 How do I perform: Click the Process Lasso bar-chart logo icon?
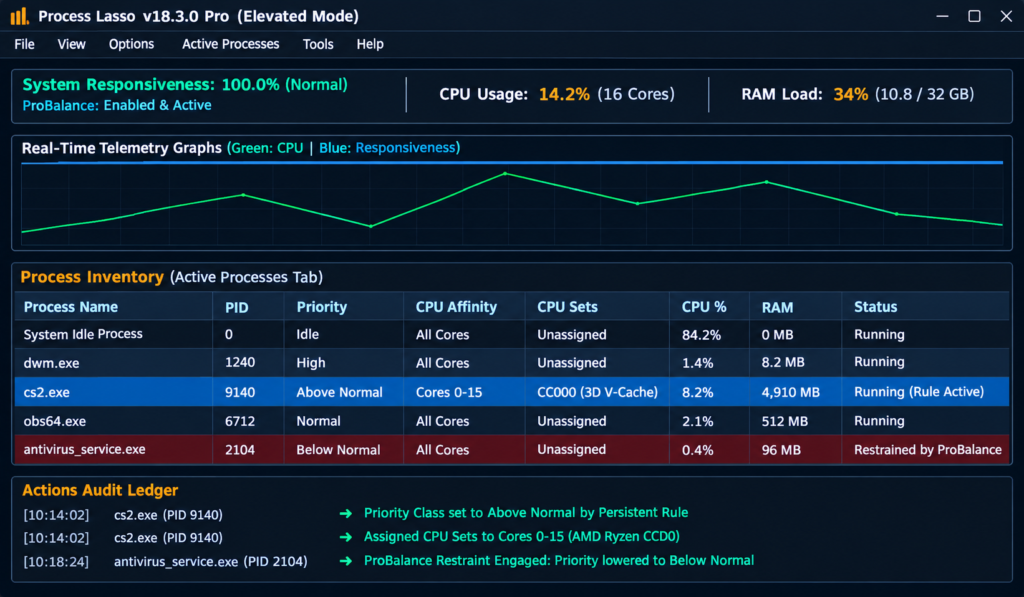(x=20, y=16)
